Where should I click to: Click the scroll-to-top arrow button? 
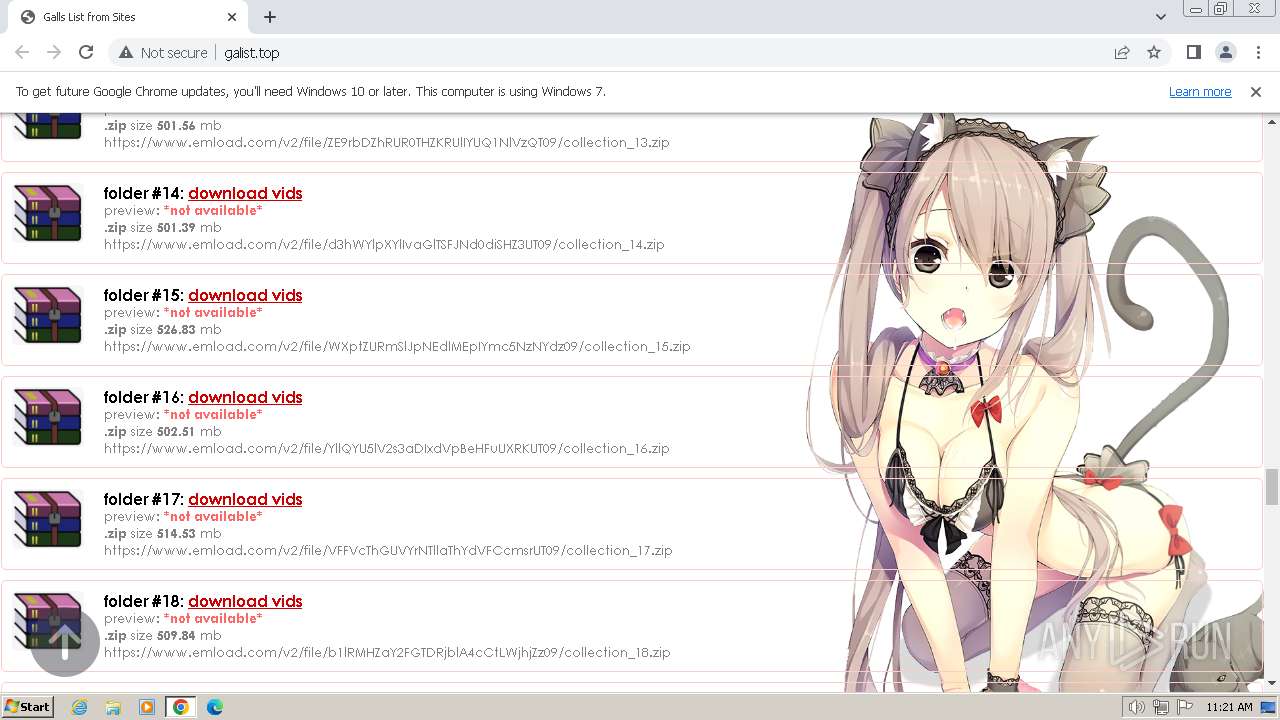point(65,642)
